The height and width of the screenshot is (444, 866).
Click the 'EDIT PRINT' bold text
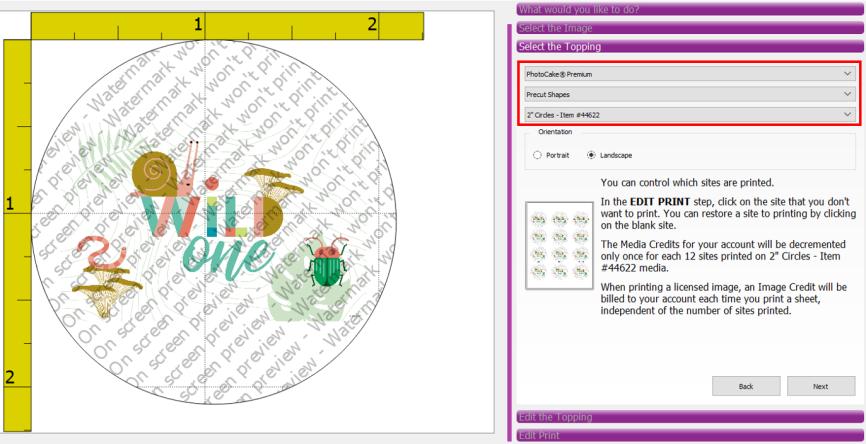click(659, 202)
